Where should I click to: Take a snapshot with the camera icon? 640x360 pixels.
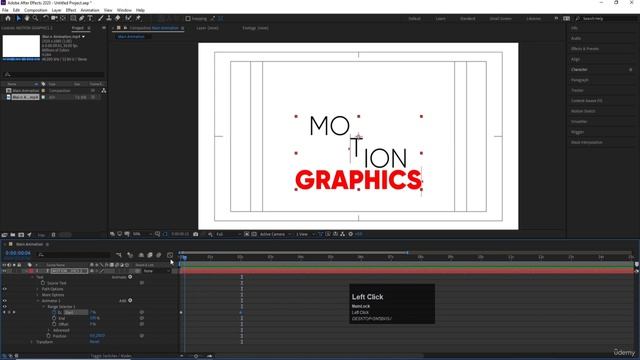196,234
